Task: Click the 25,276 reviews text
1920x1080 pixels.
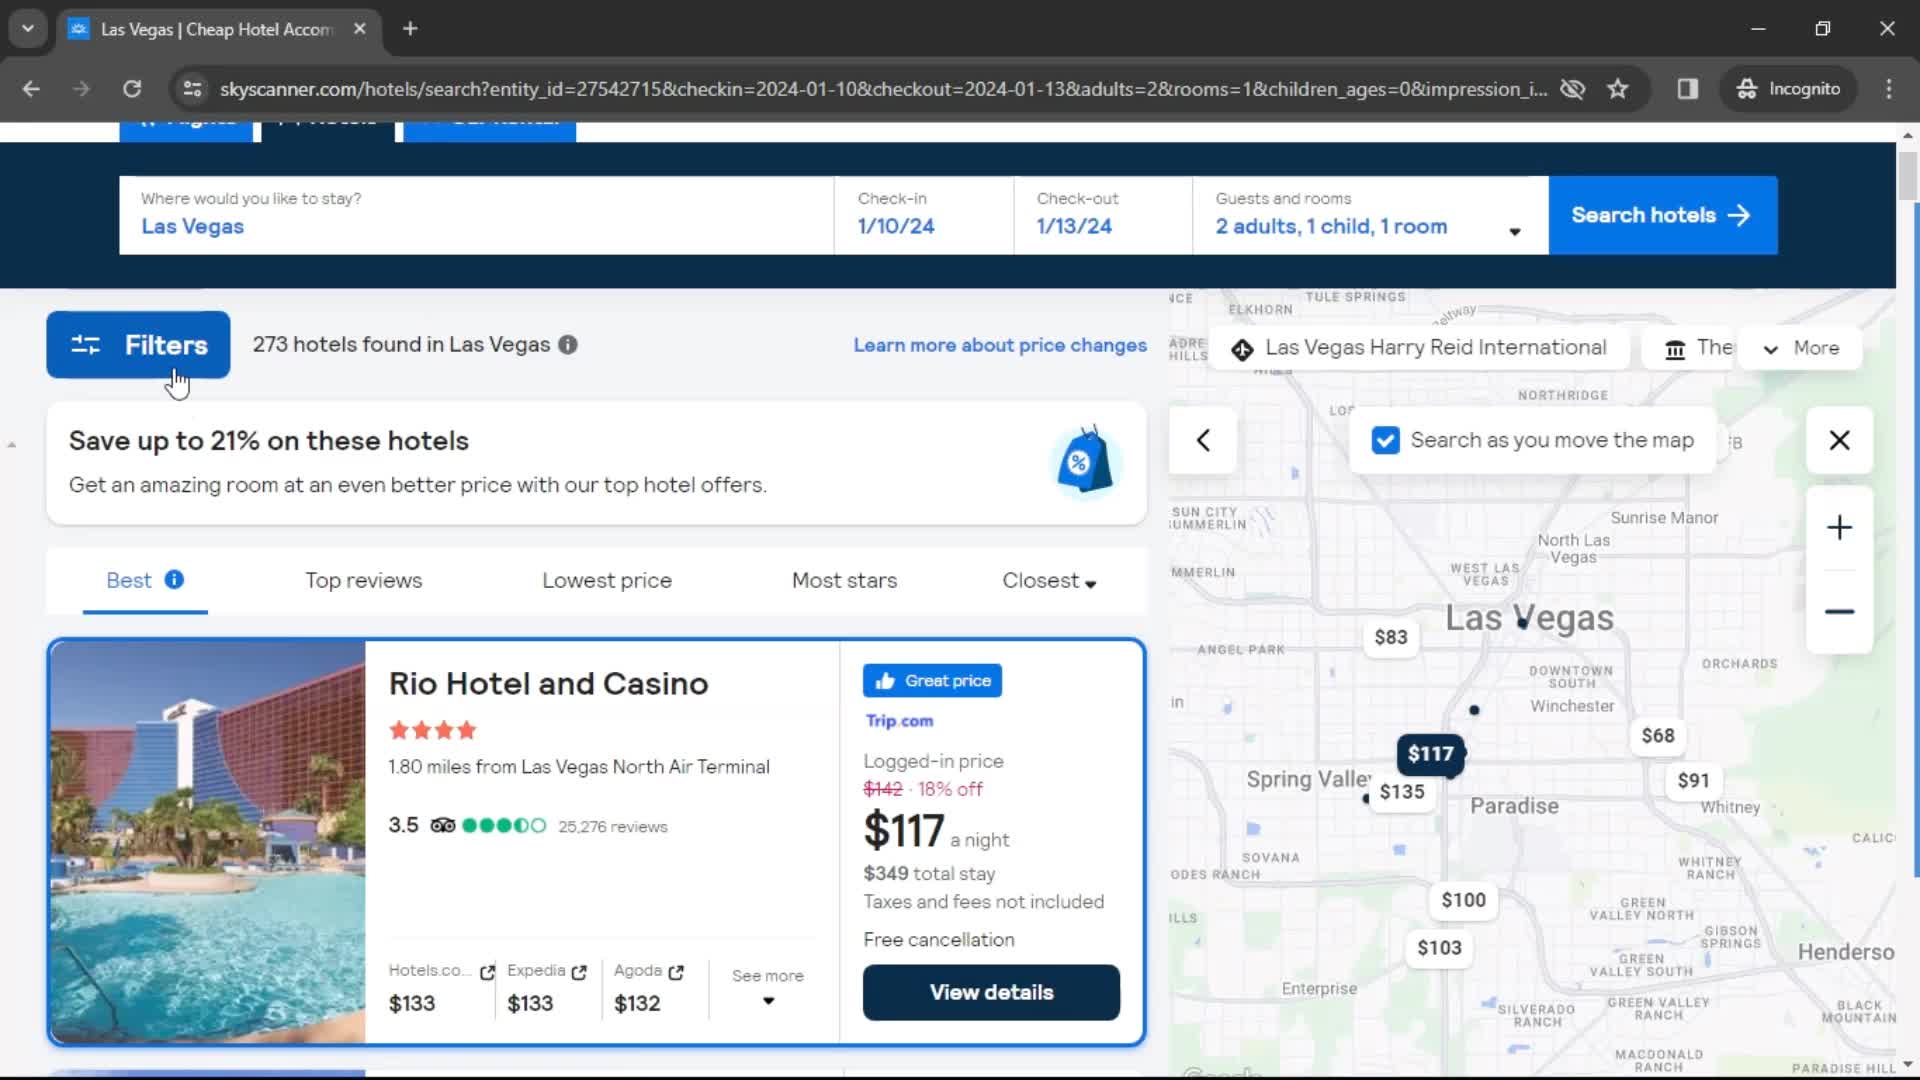Action: click(612, 827)
